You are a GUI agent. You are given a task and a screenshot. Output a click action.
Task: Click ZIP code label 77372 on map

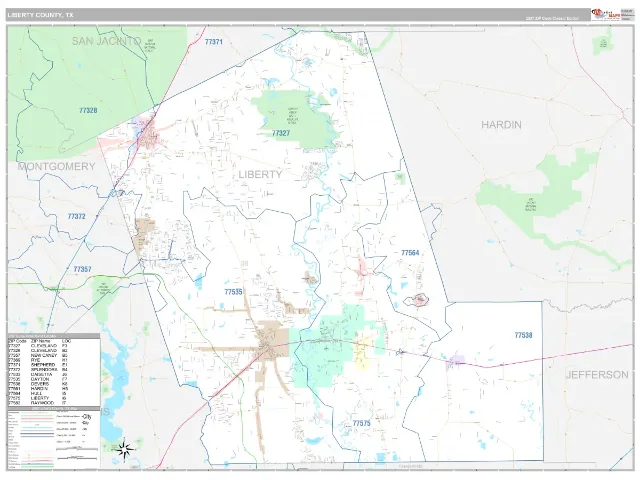[77, 216]
